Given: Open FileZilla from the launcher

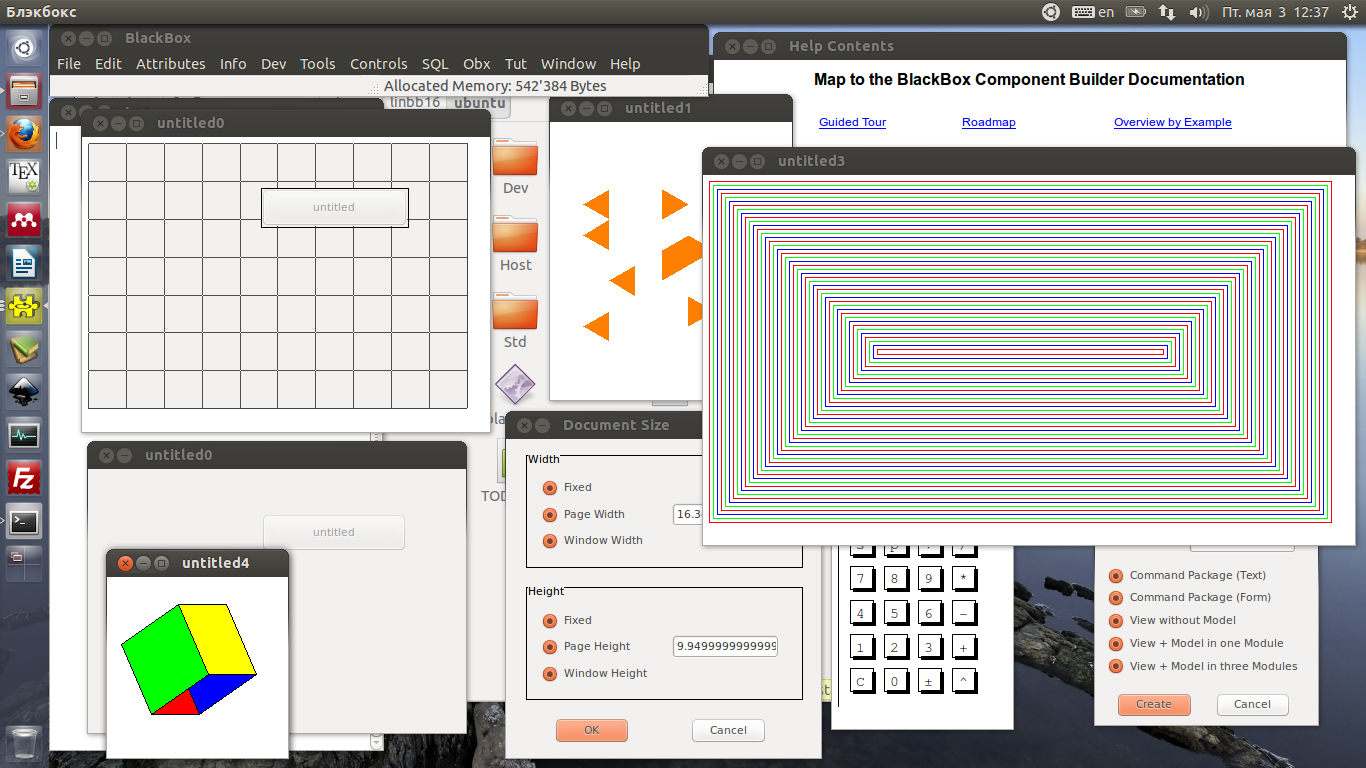Looking at the screenshot, I should point(24,478).
